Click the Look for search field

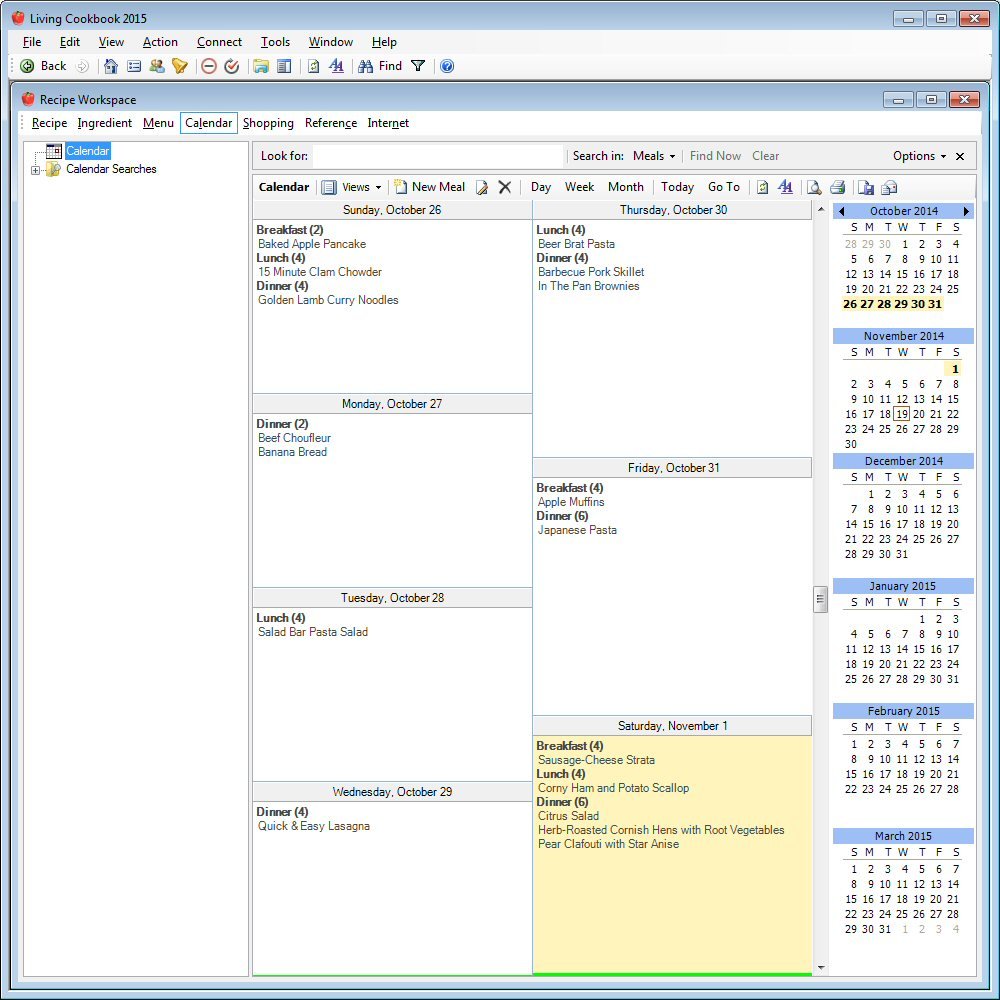(x=438, y=156)
